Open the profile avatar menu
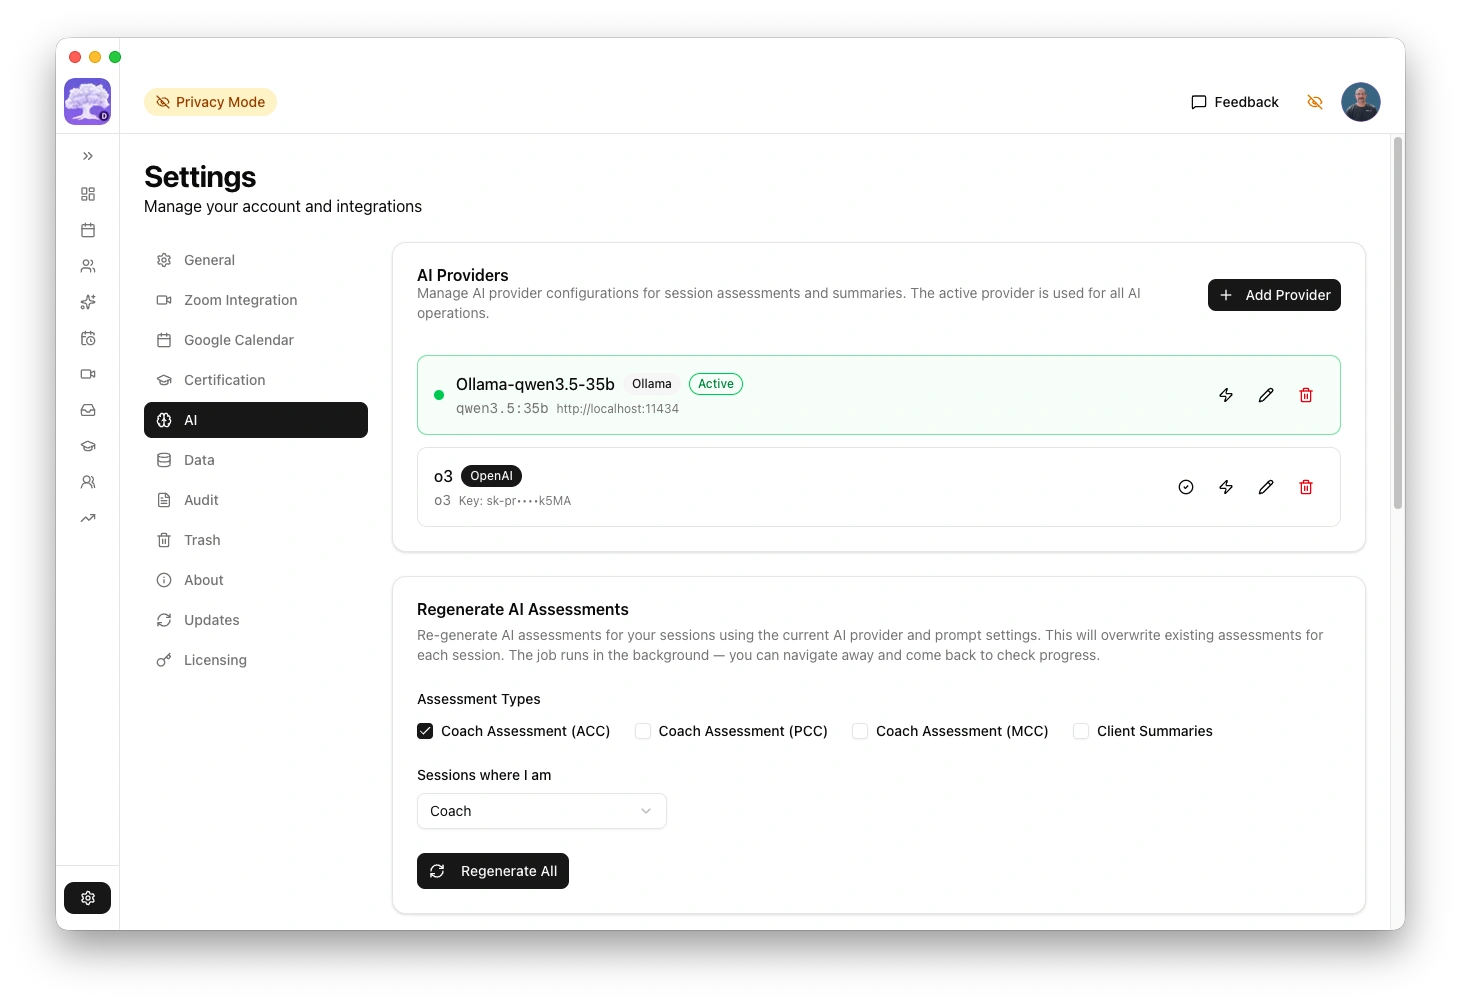The image size is (1461, 1004). click(x=1361, y=101)
